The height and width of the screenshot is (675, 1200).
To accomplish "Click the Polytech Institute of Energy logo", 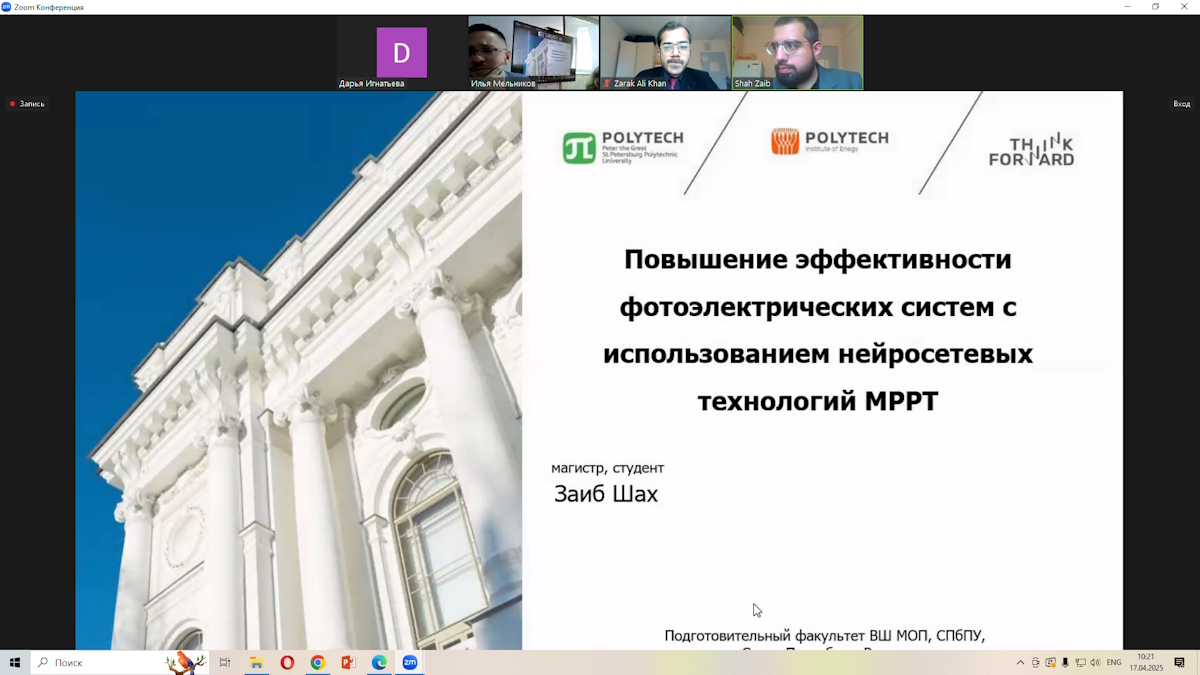I will coord(830,142).
